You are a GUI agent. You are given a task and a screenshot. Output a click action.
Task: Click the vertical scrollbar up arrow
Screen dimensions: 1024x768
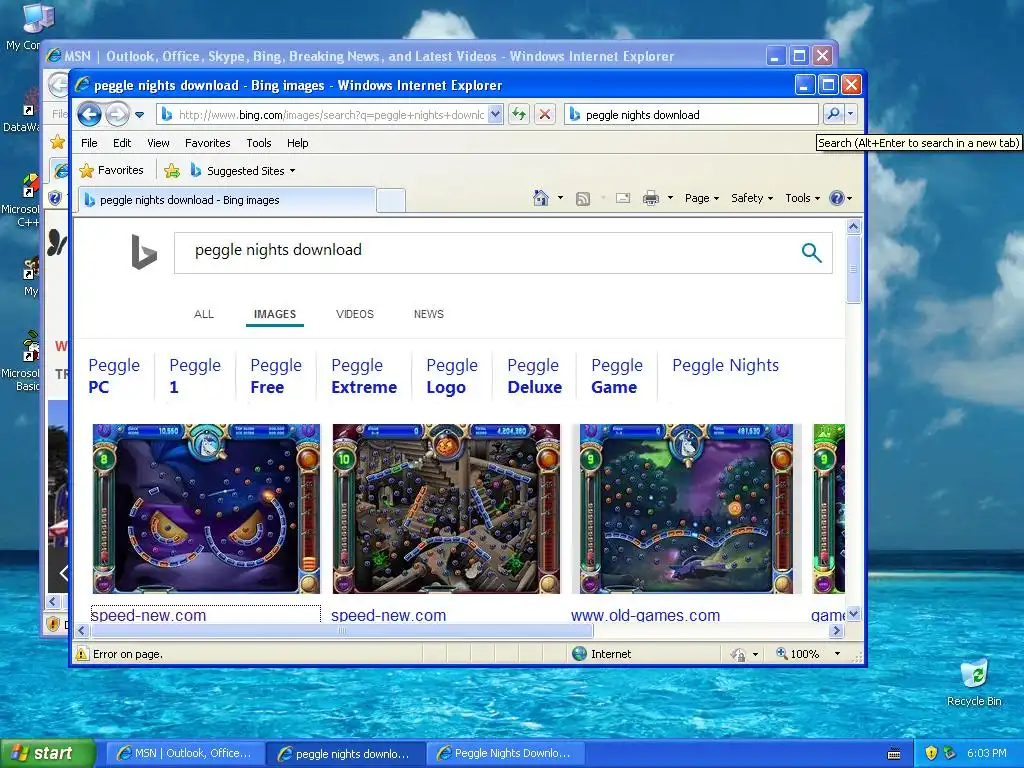point(854,227)
